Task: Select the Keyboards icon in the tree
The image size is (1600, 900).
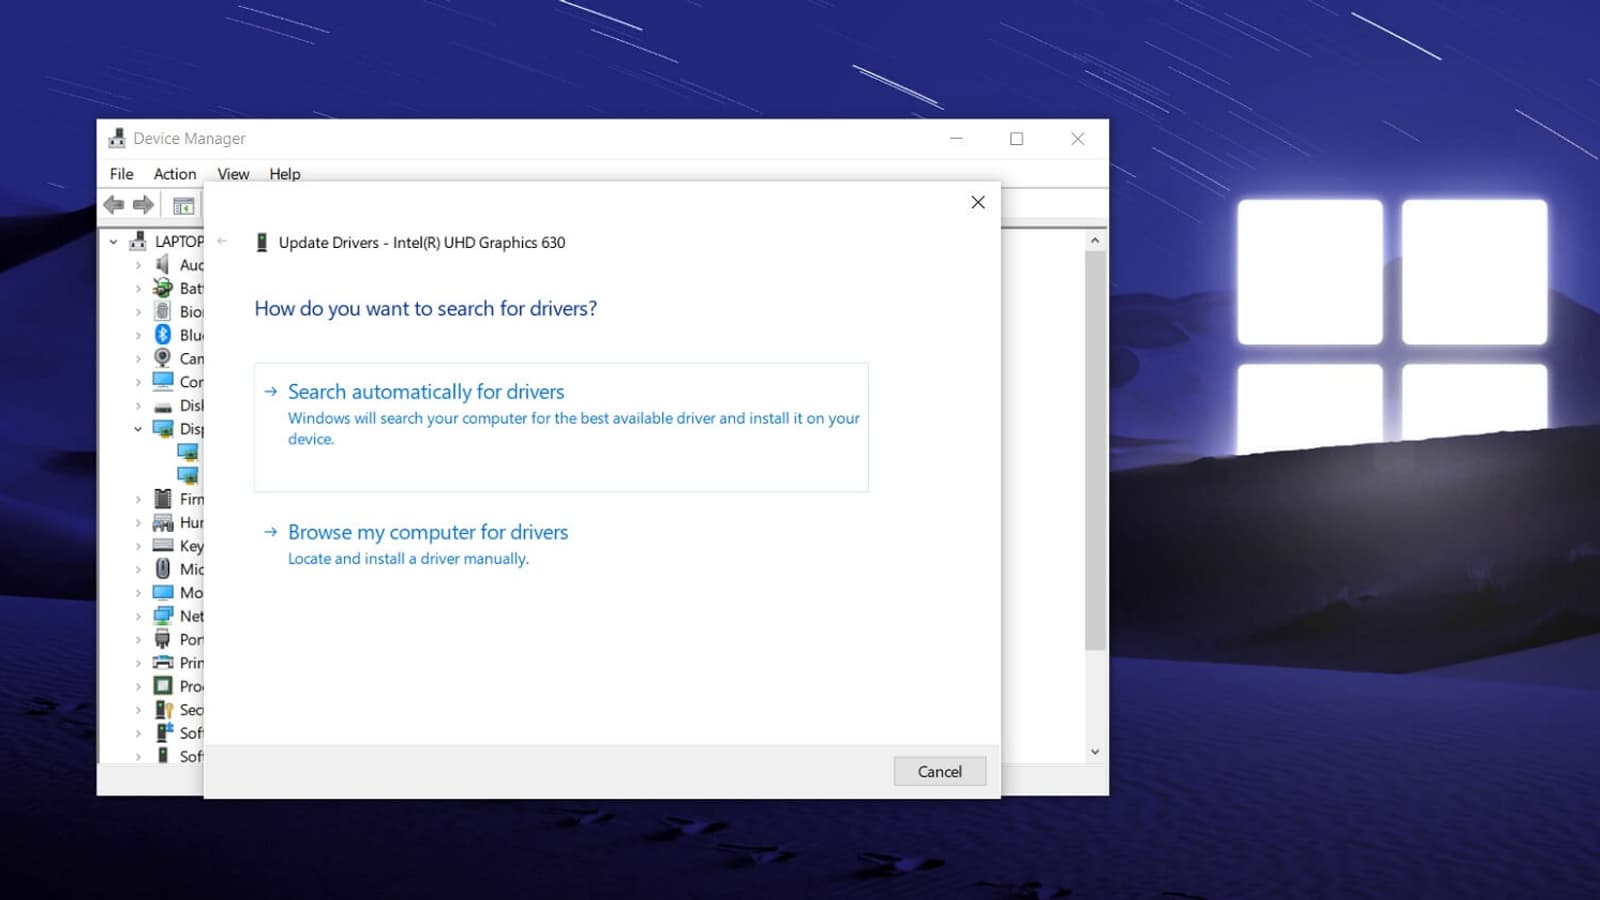Action: point(162,545)
